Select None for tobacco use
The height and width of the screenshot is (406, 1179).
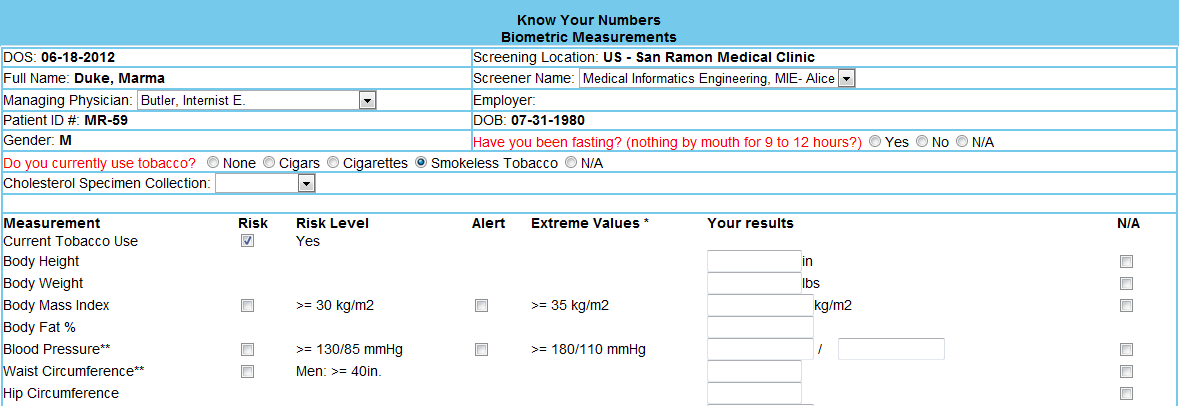point(212,163)
